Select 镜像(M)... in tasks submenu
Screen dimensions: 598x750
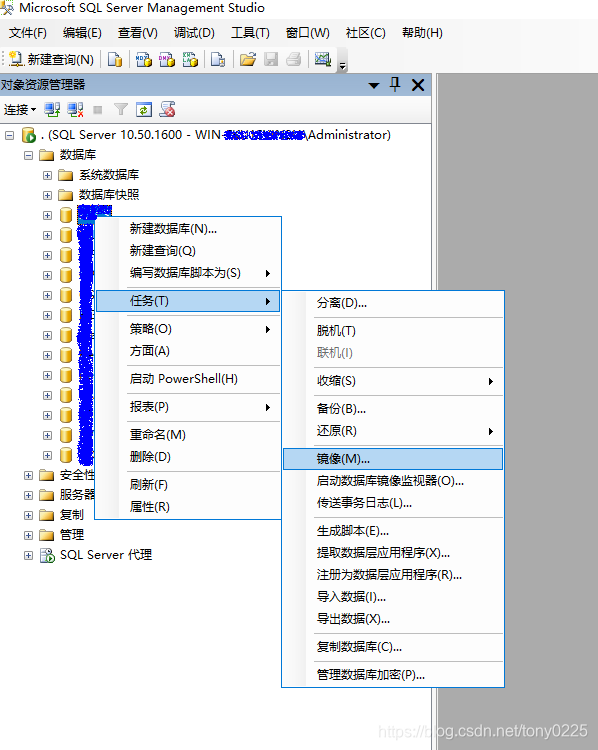393,459
